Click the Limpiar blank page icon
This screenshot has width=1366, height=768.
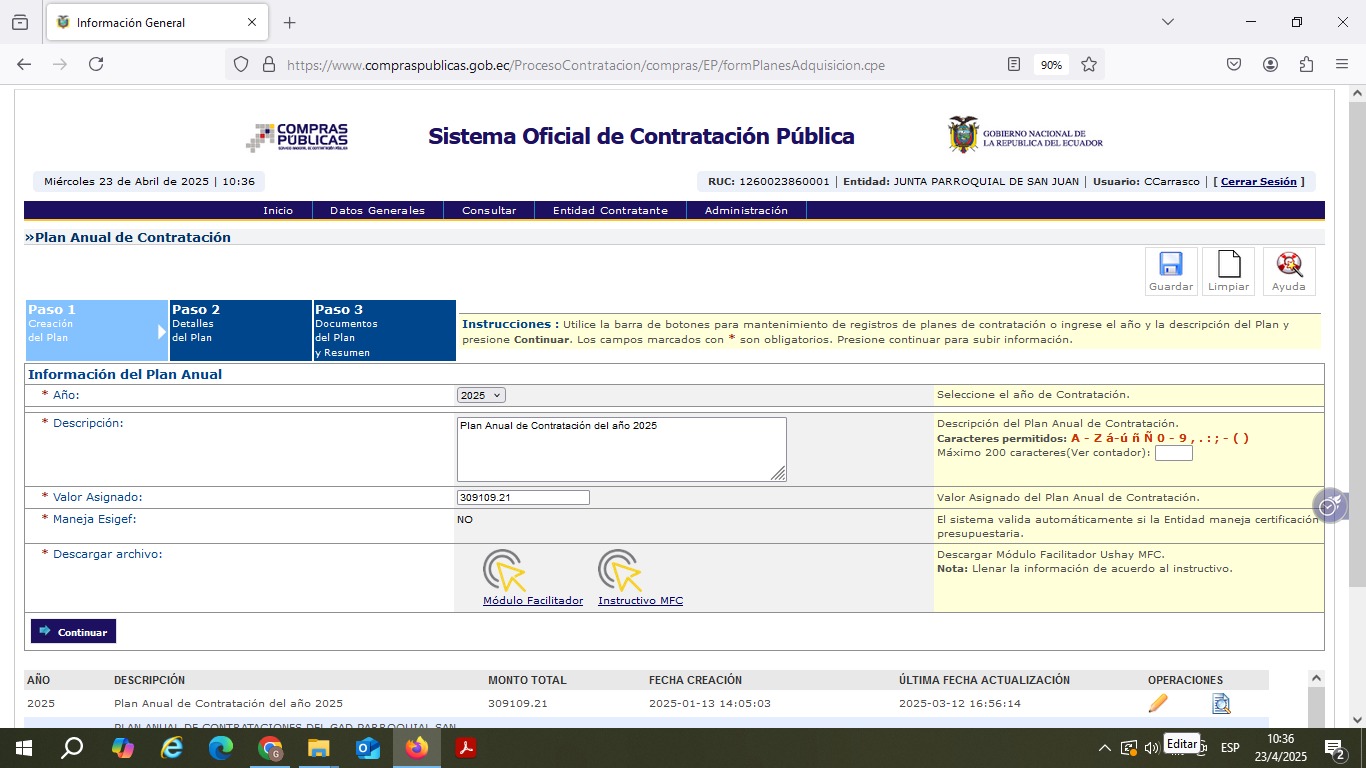pyautogui.click(x=1228, y=265)
